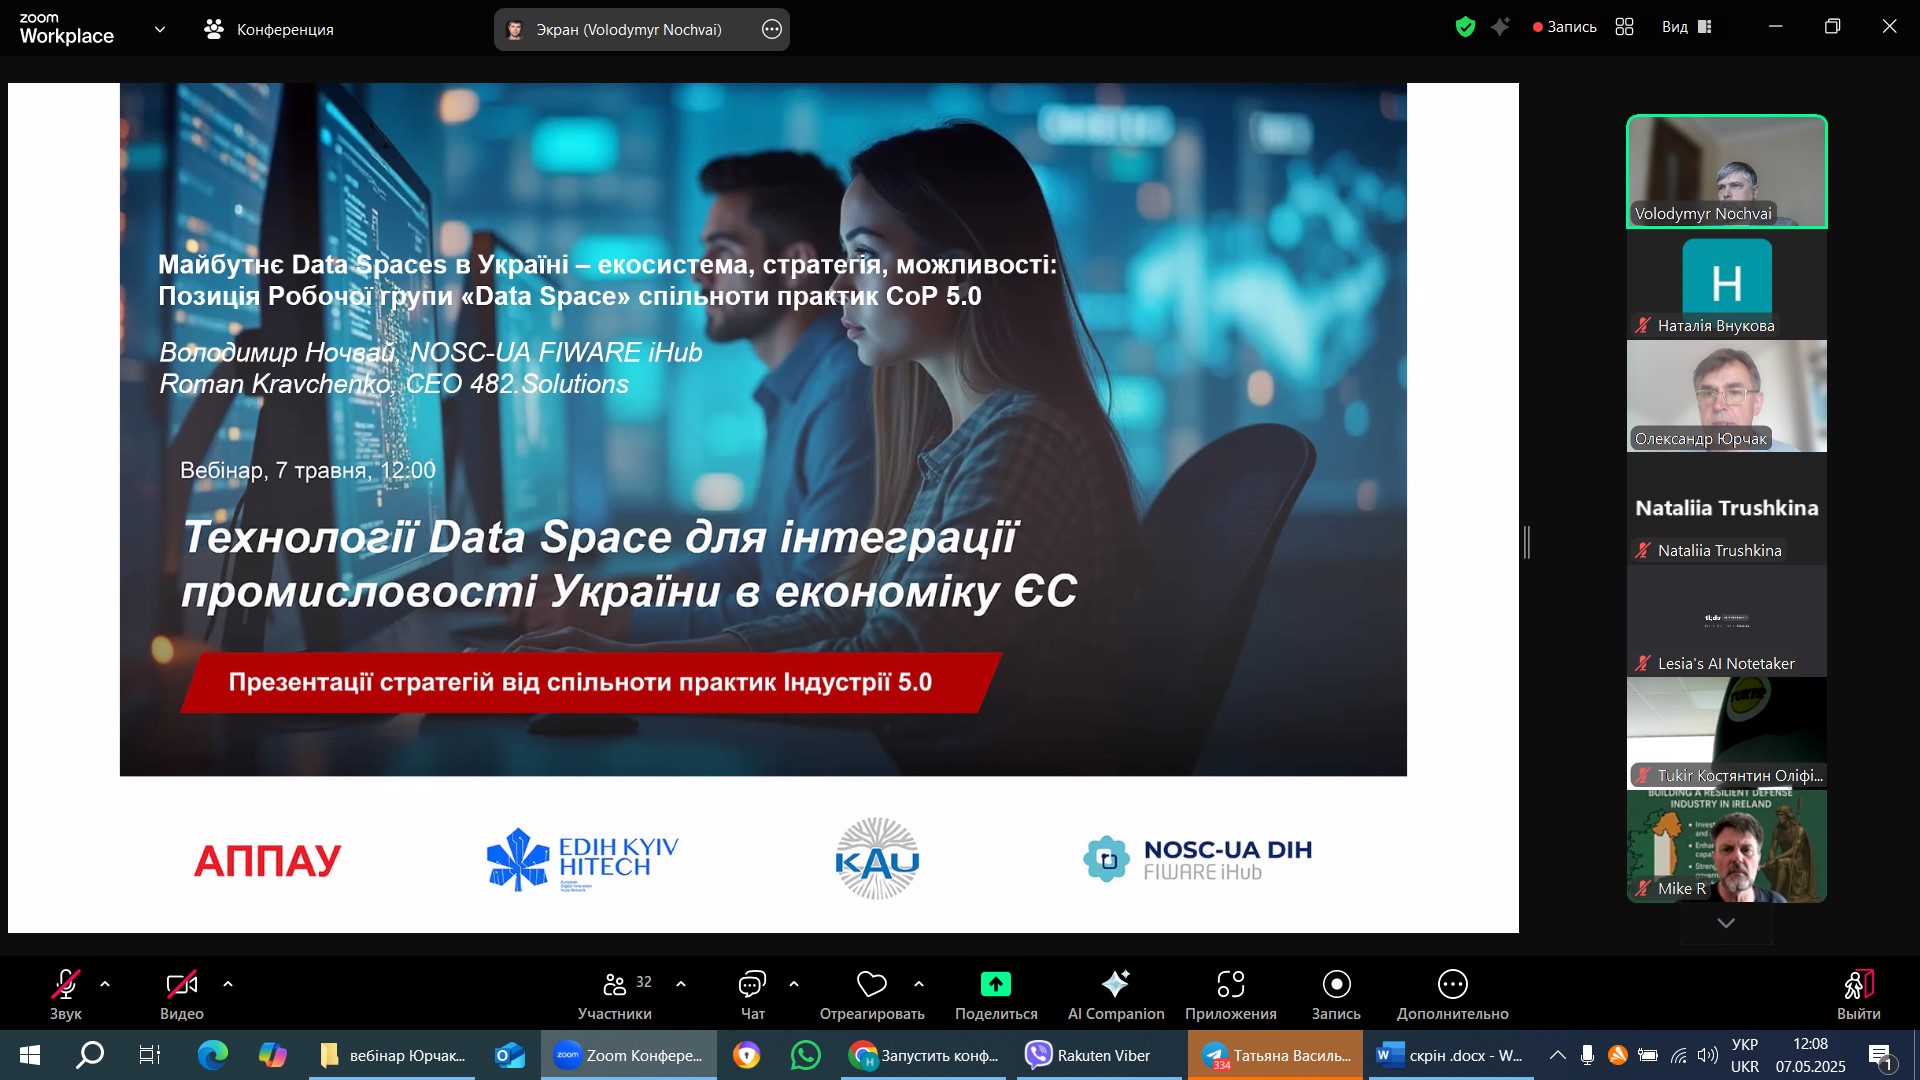Open the AI Companion sparkle icon
Screen dimensions: 1920x1080
point(1115,985)
